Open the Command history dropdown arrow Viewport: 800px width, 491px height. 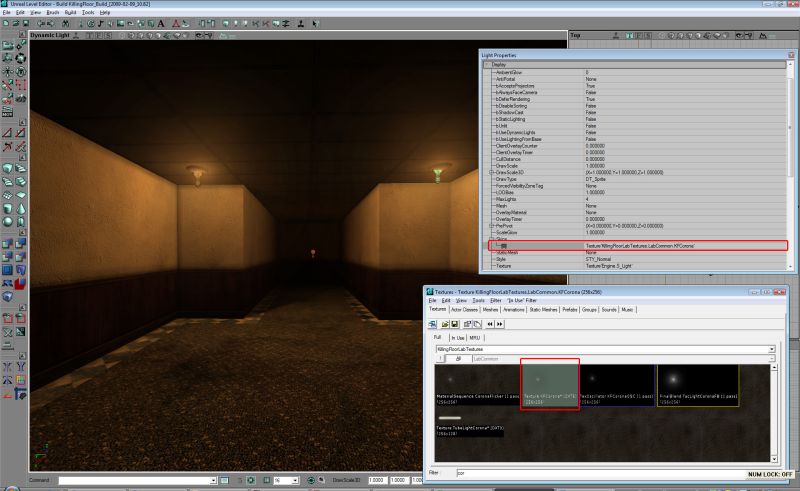click(213, 480)
